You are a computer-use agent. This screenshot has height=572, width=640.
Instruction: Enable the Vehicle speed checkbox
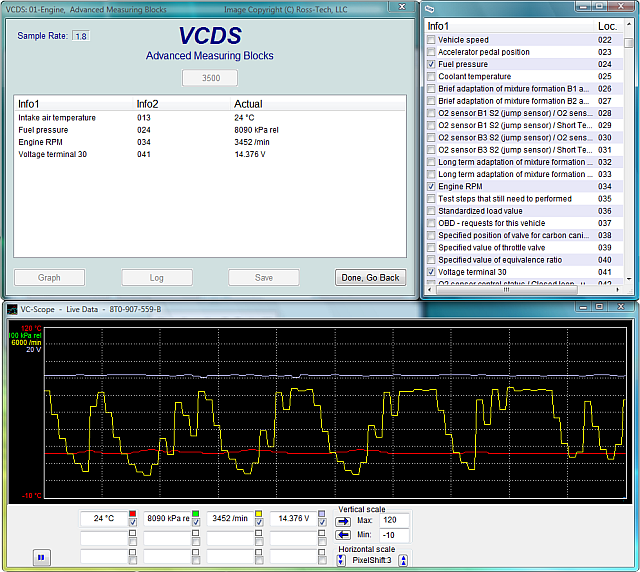pyautogui.click(x=431, y=40)
